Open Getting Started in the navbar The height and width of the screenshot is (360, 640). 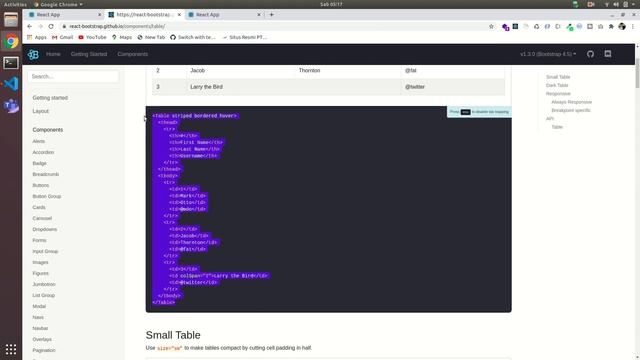[x=89, y=54]
